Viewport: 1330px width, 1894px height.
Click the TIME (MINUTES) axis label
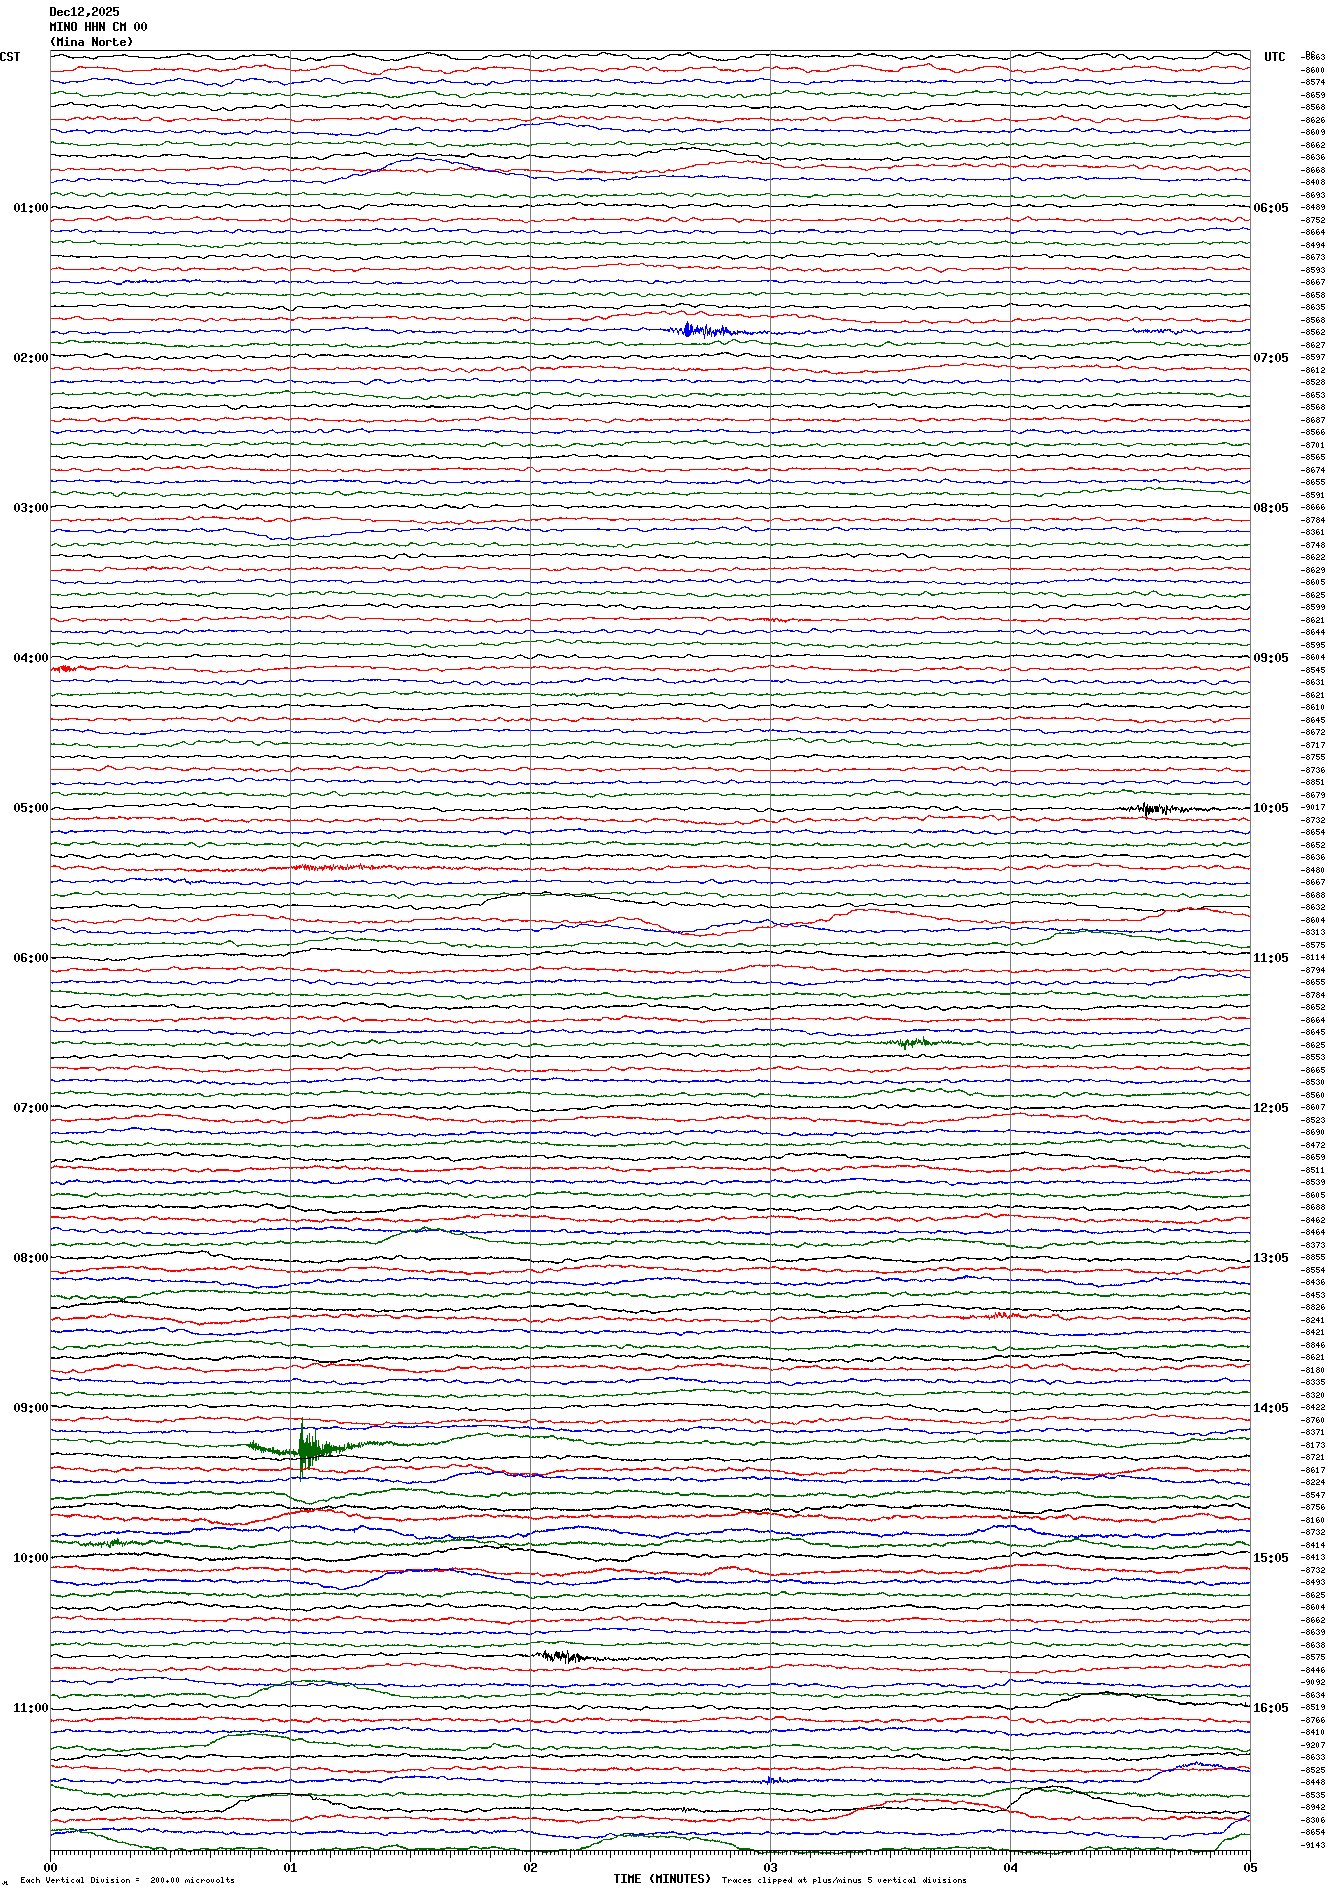coord(662,1879)
